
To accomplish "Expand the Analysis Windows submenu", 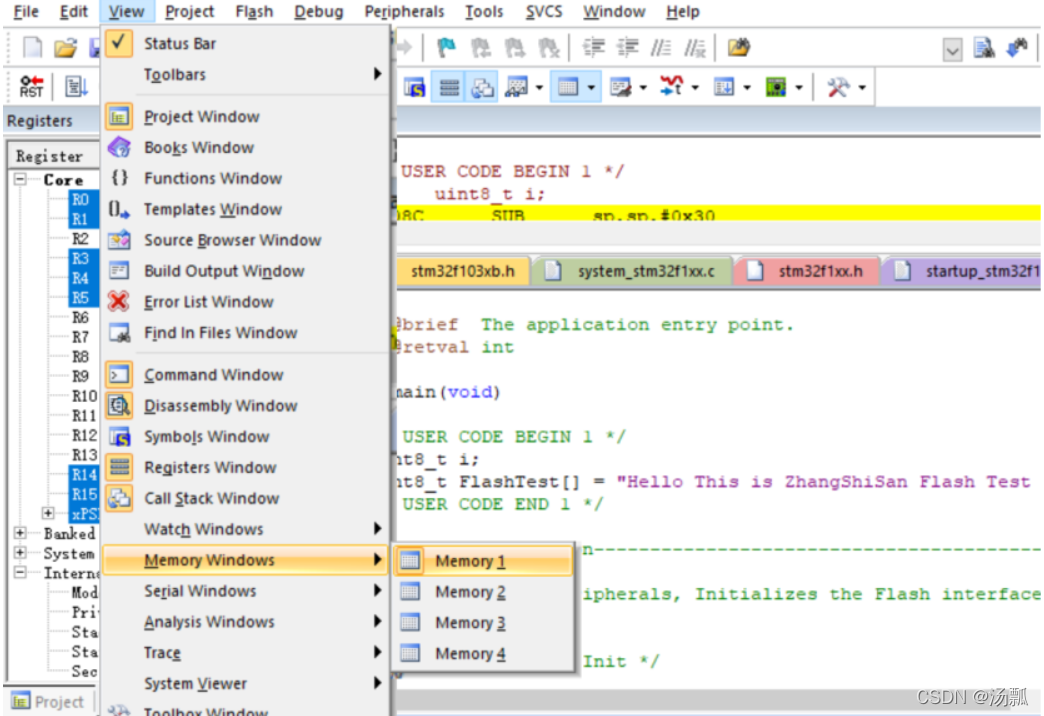I will click(246, 621).
